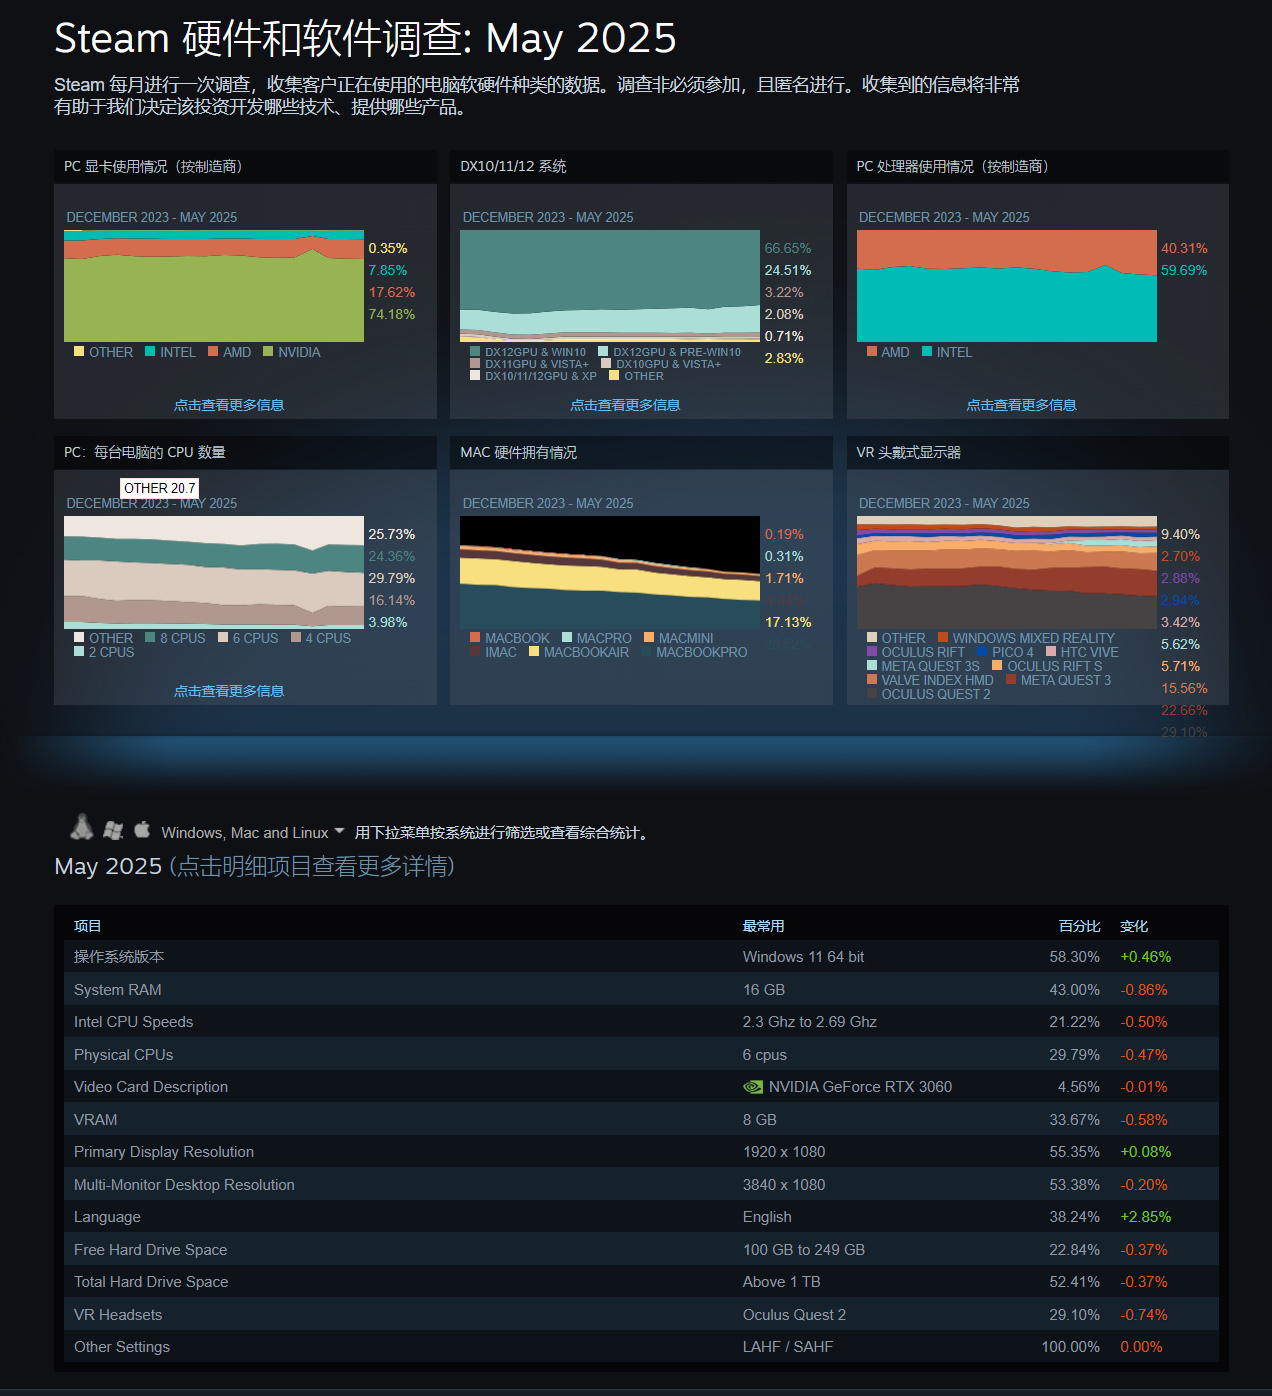This screenshot has width=1272, height=1396.
Task: Click the MACBOOKAIR legend swatch
Action: tap(534, 651)
